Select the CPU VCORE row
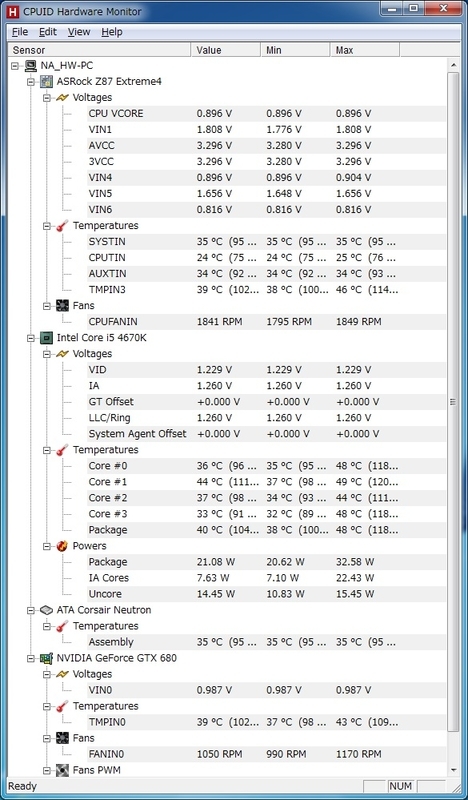468x800 pixels. 265,113
